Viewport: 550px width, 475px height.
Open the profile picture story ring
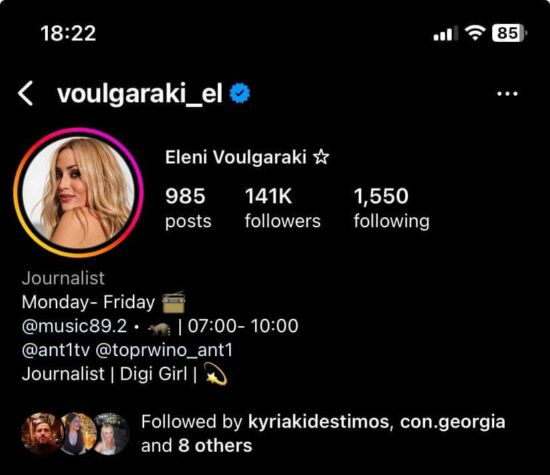(x=78, y=193)
